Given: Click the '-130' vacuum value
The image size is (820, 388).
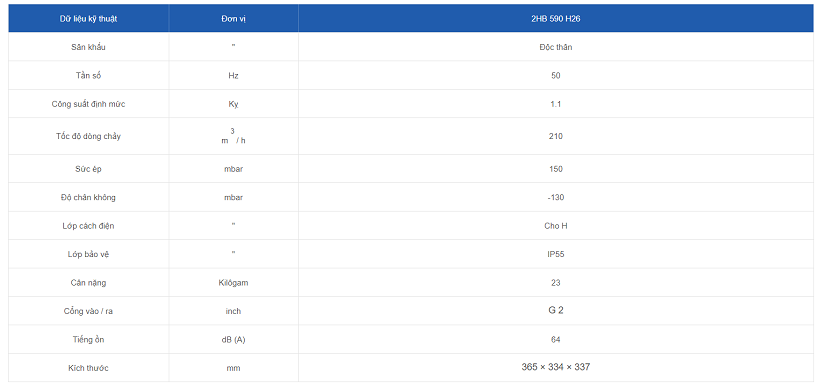Looking at the screenshot, I should (555, 198).
